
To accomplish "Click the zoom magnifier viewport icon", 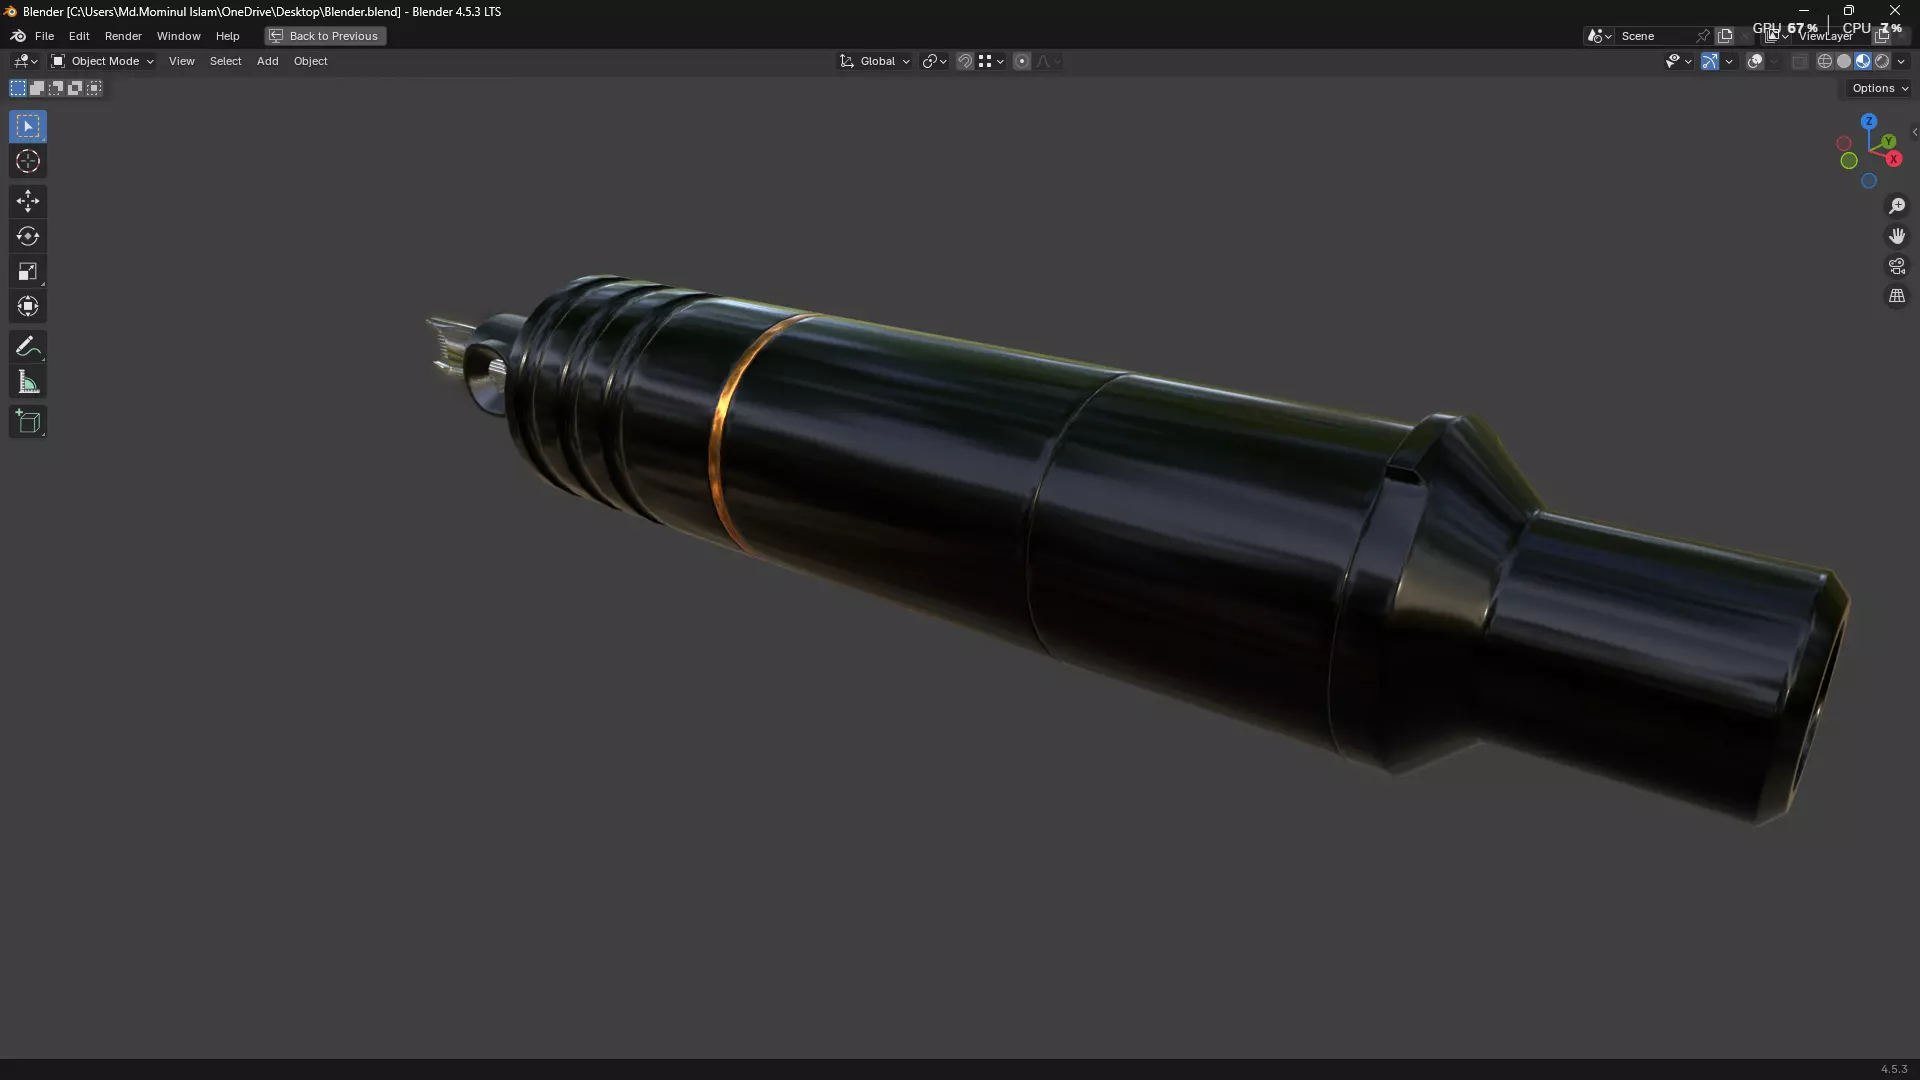I will [x=1897, y=206].
